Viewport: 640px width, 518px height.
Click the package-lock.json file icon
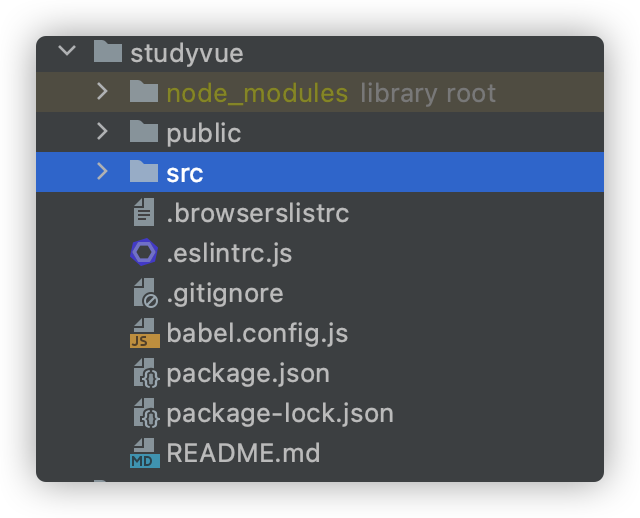click(x=146, y=413)
